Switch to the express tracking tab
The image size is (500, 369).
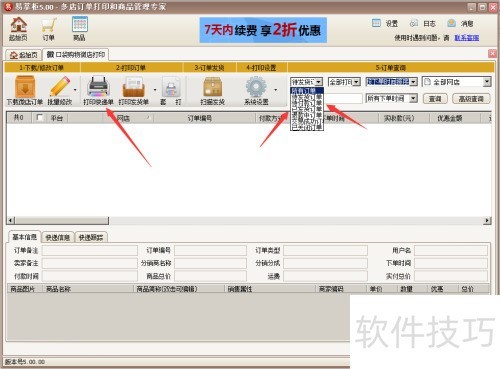tap(91, 237)
